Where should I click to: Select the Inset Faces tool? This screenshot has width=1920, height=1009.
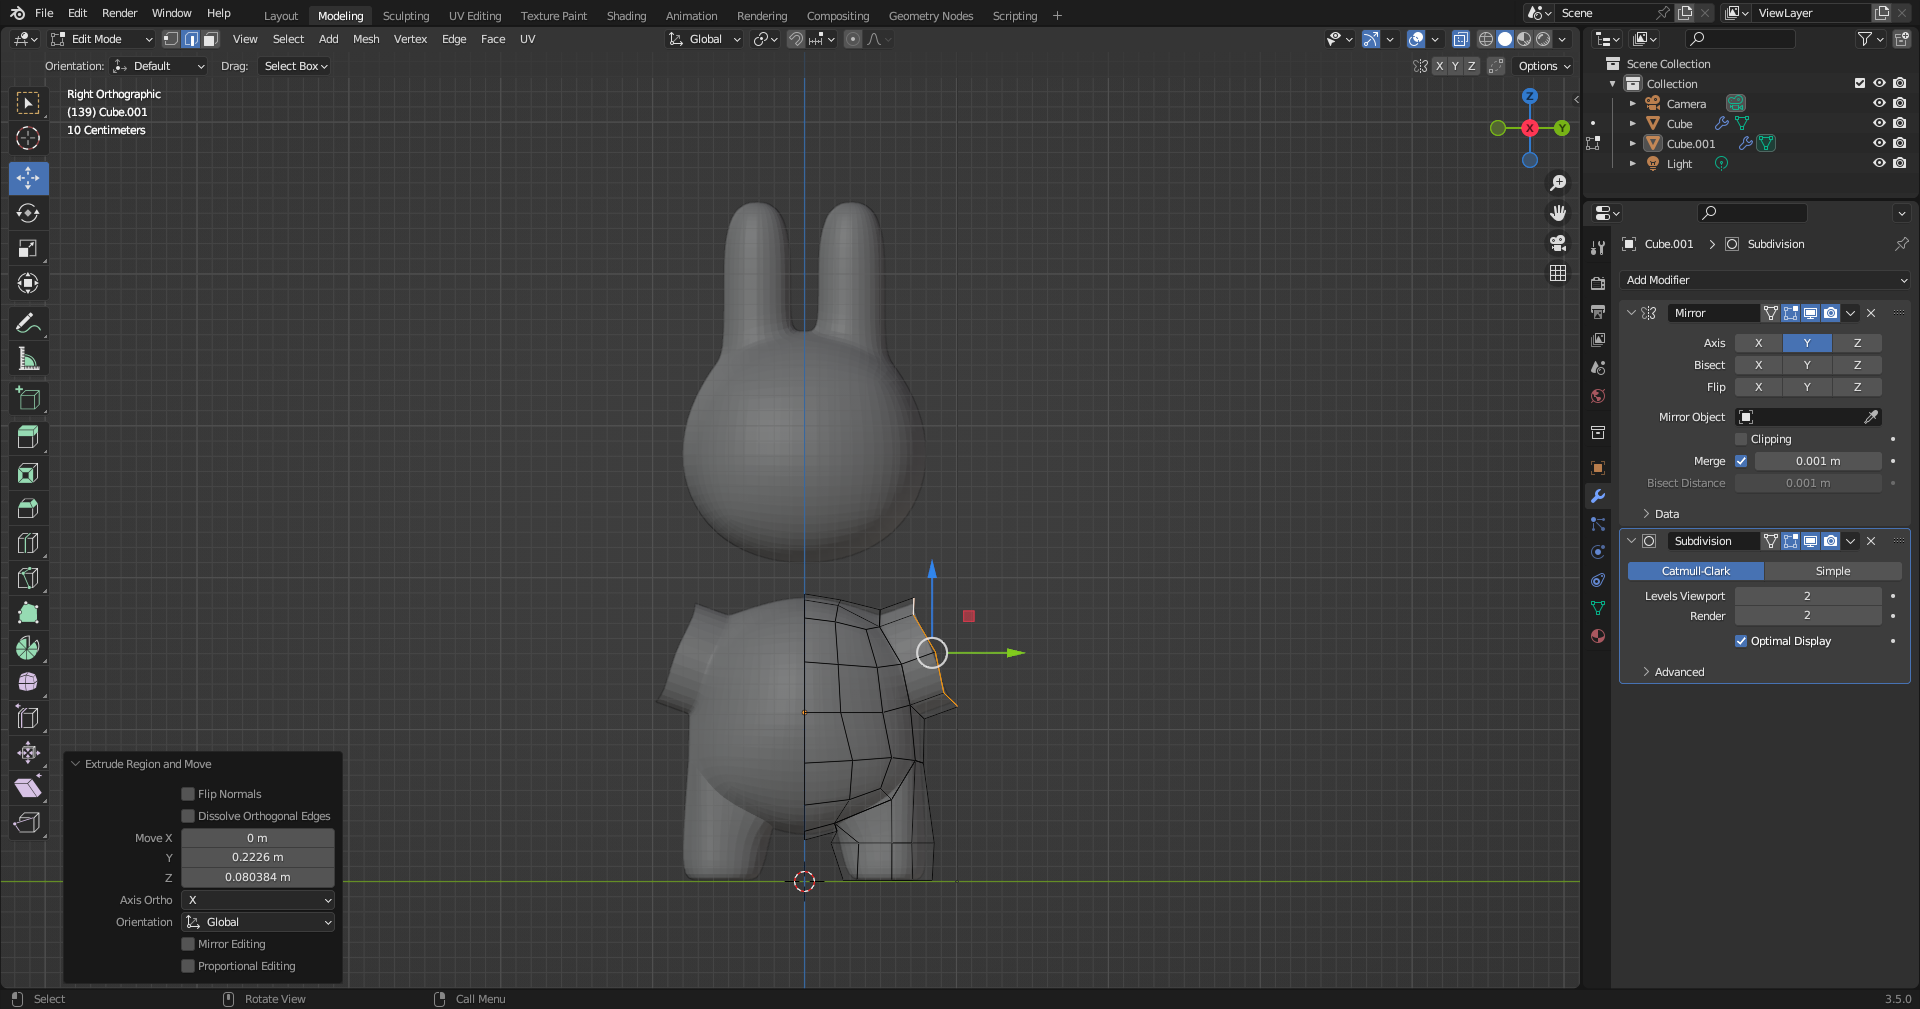(x=28, y=473)
